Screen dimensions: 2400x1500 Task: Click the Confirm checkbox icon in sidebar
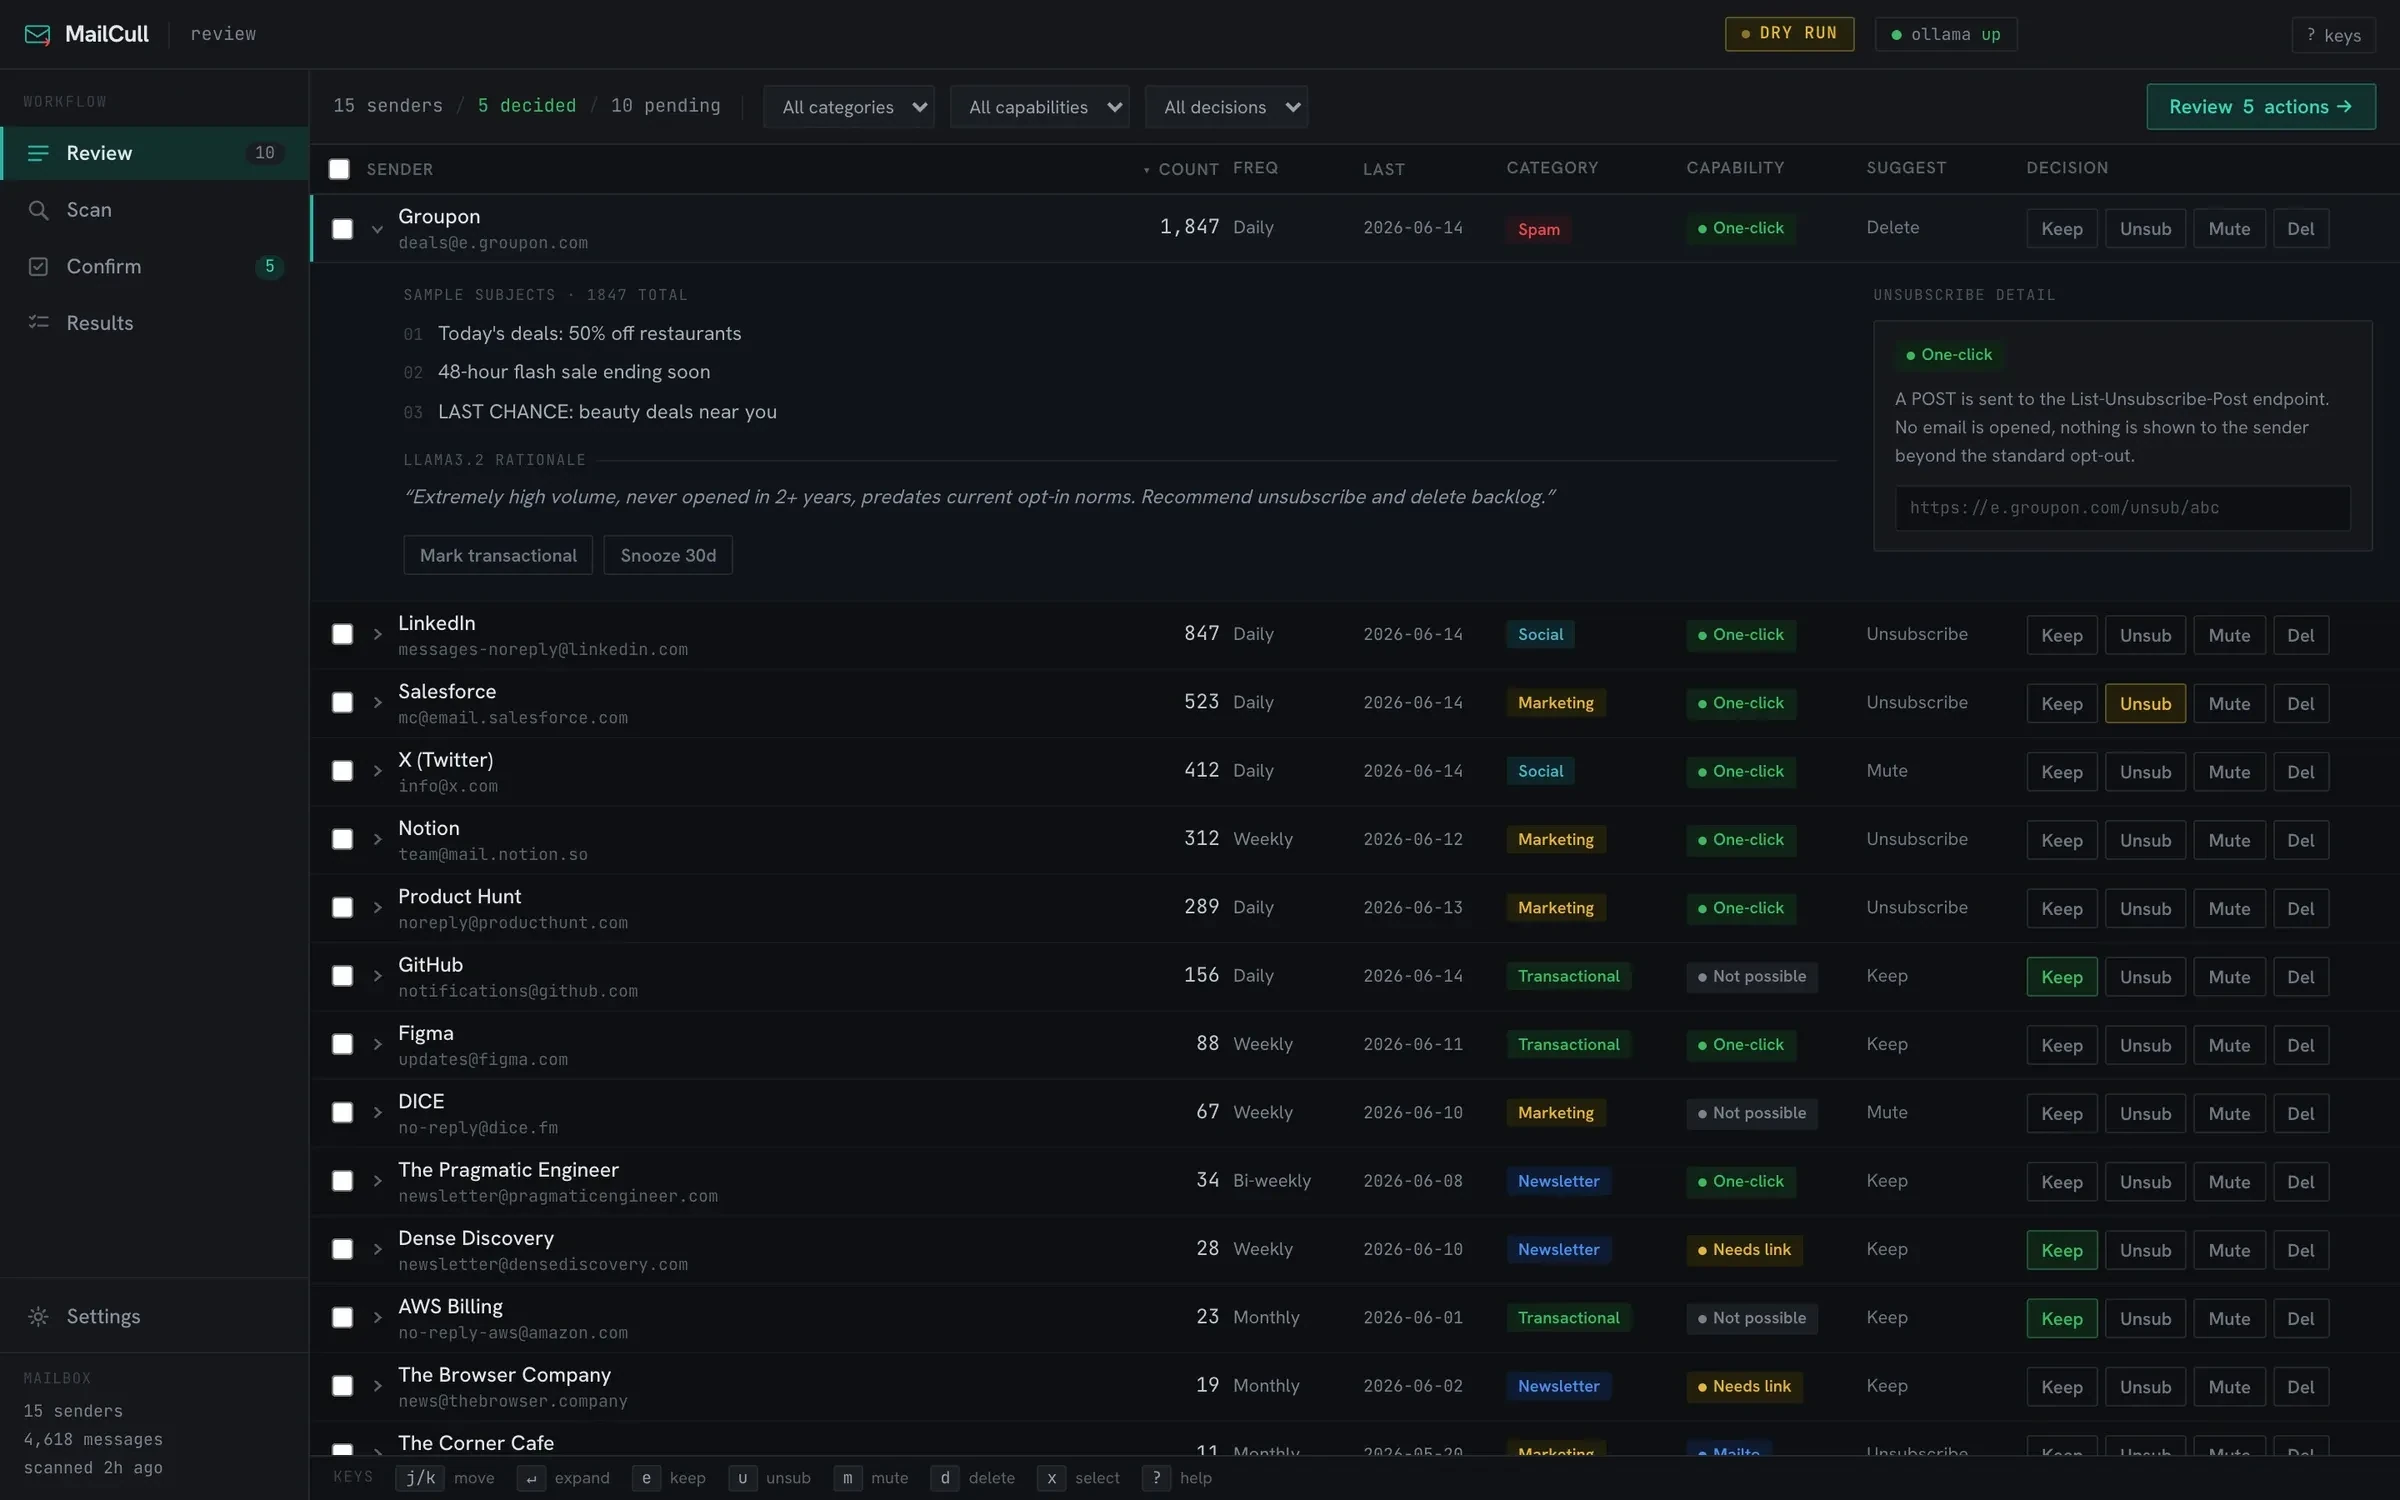click(x=38, y=266)
